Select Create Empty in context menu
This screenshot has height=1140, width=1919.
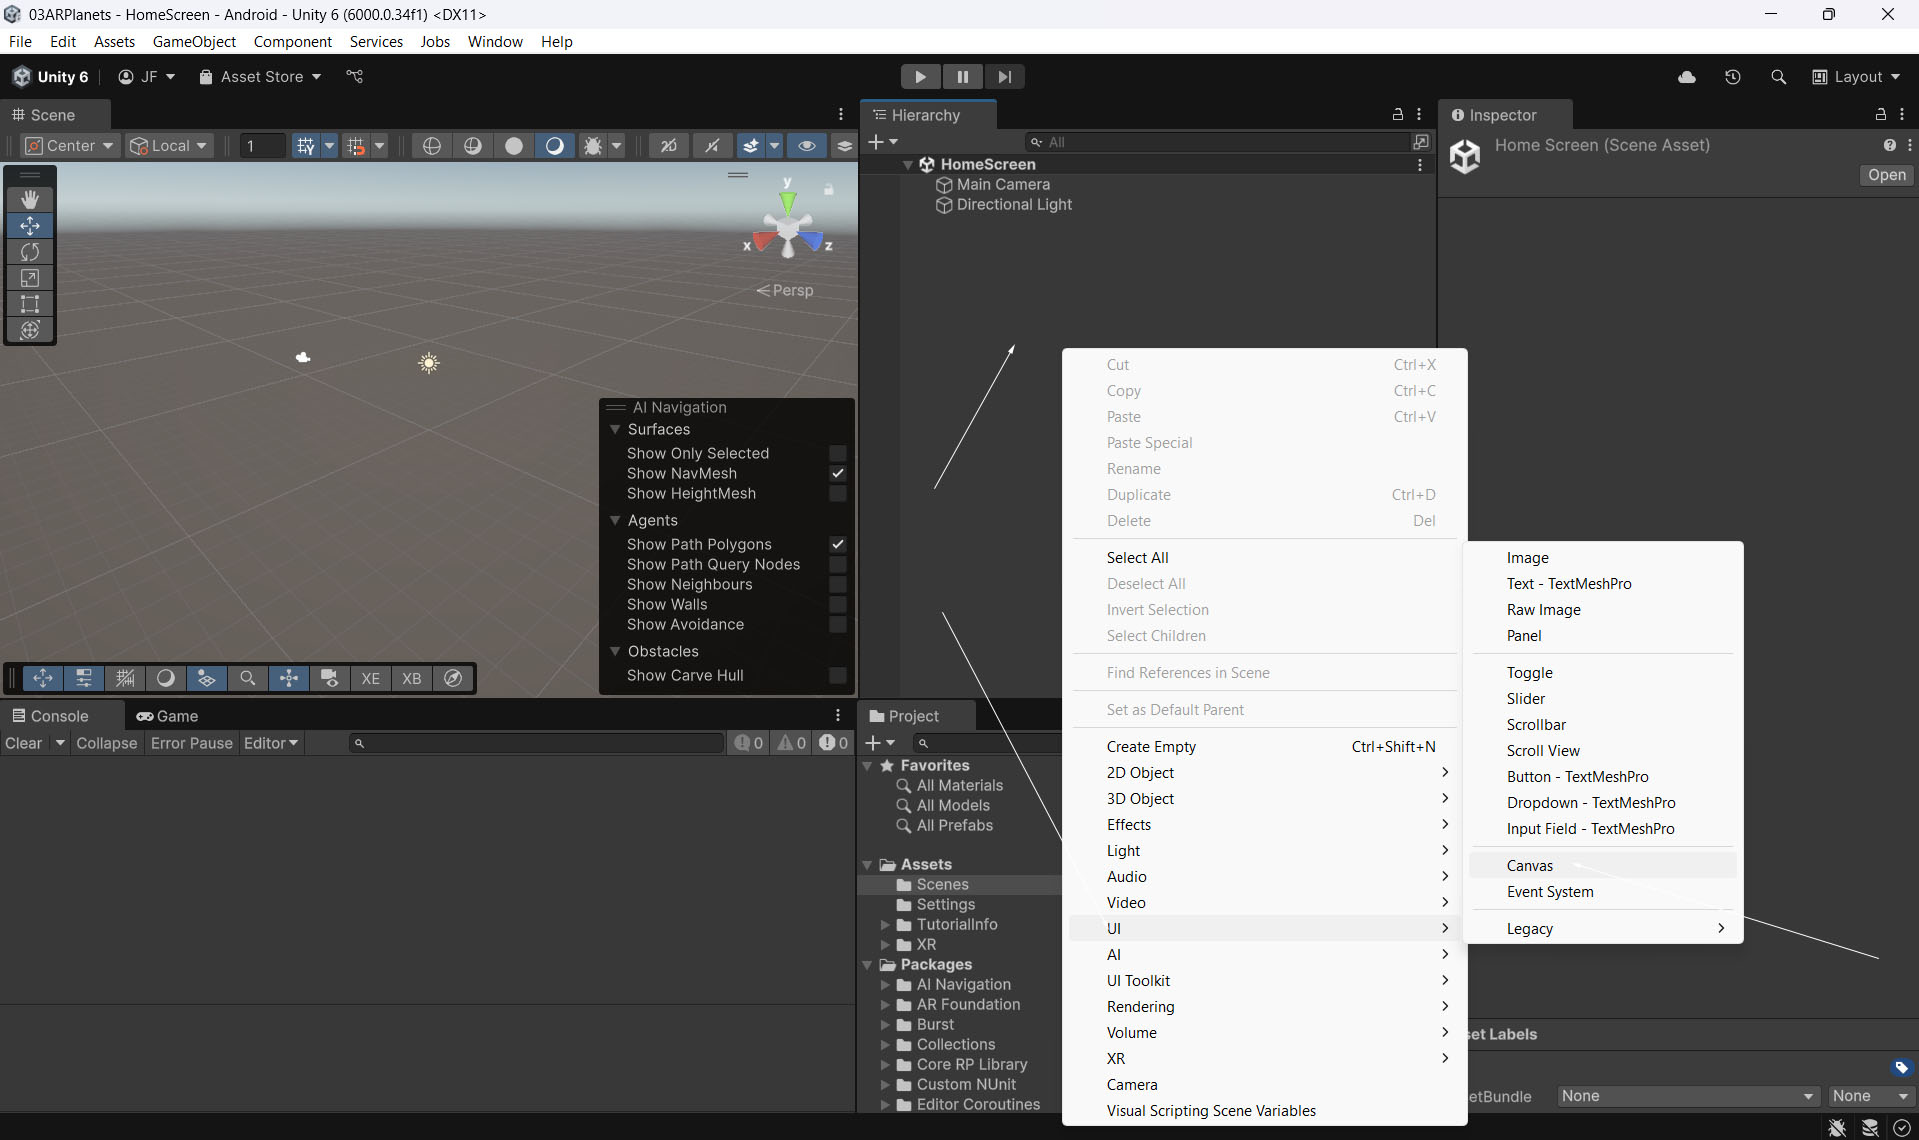click(1151, 747)
